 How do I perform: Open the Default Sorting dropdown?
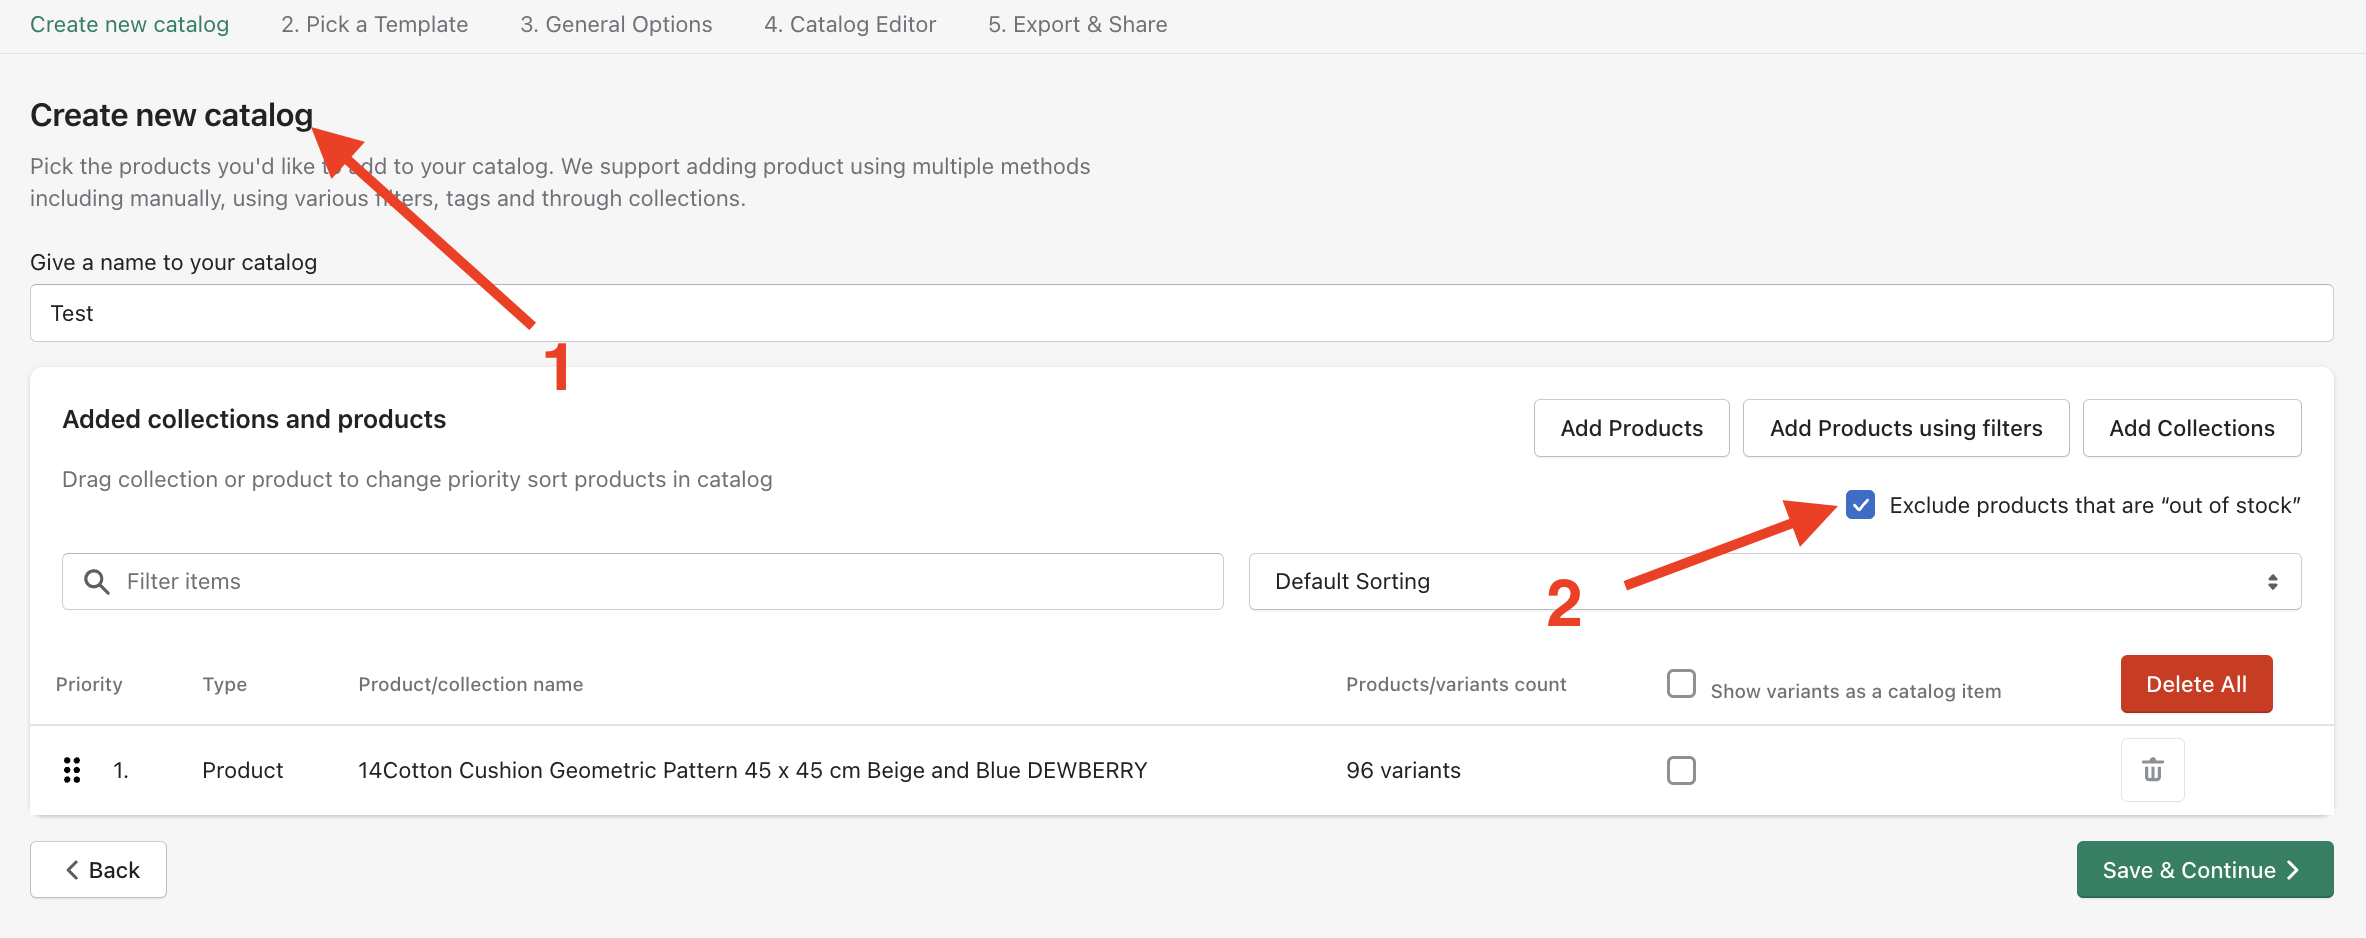coord(1774,582)
